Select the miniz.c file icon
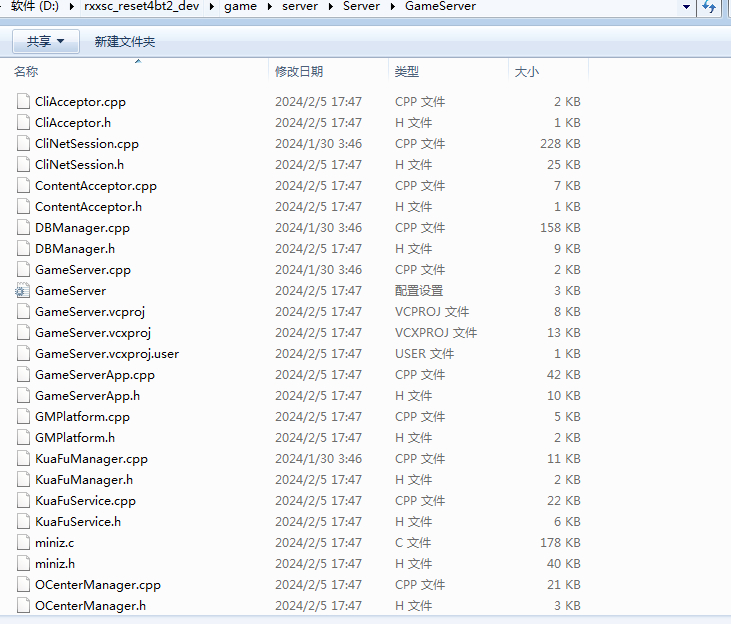Image resolution: width=731 pixels, height=624 pixels. click(x=24, y=543)
